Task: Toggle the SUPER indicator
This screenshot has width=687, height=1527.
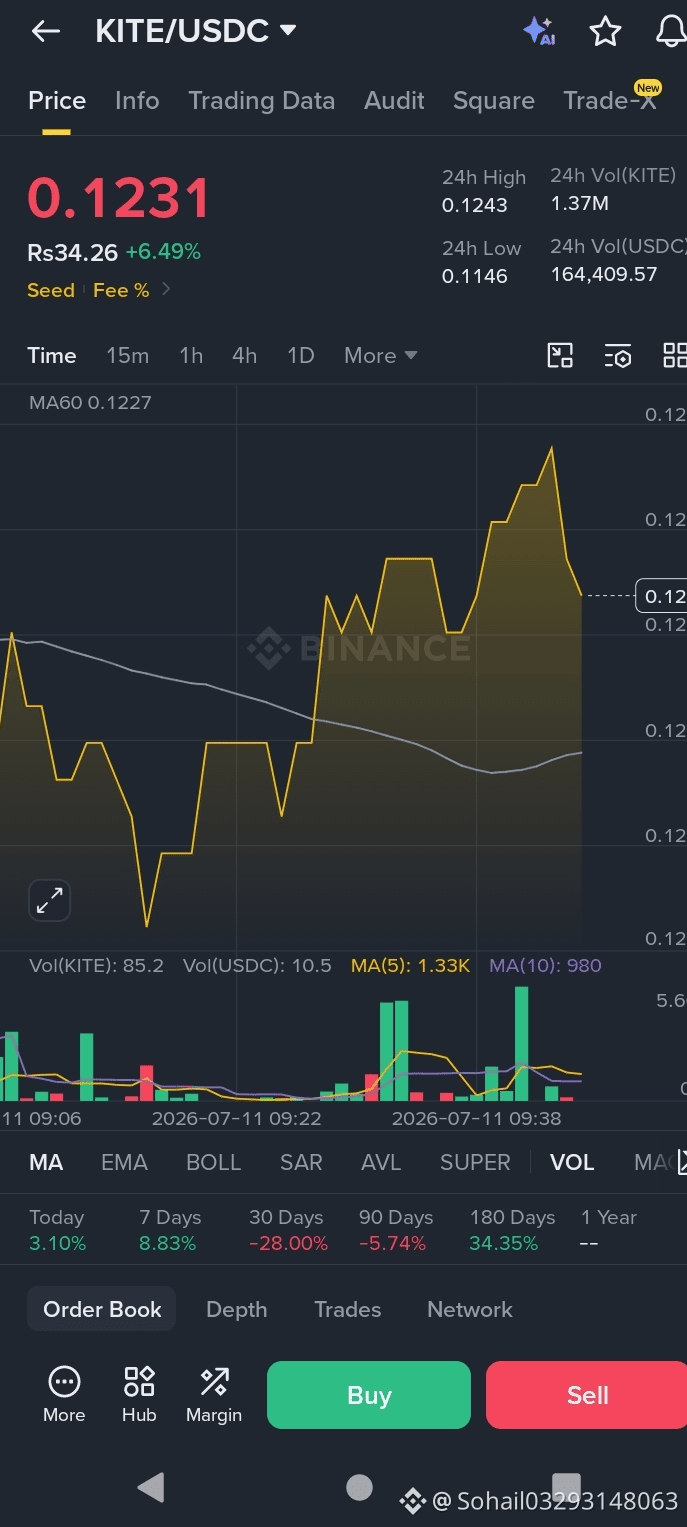Action: tap(475, 1162)
